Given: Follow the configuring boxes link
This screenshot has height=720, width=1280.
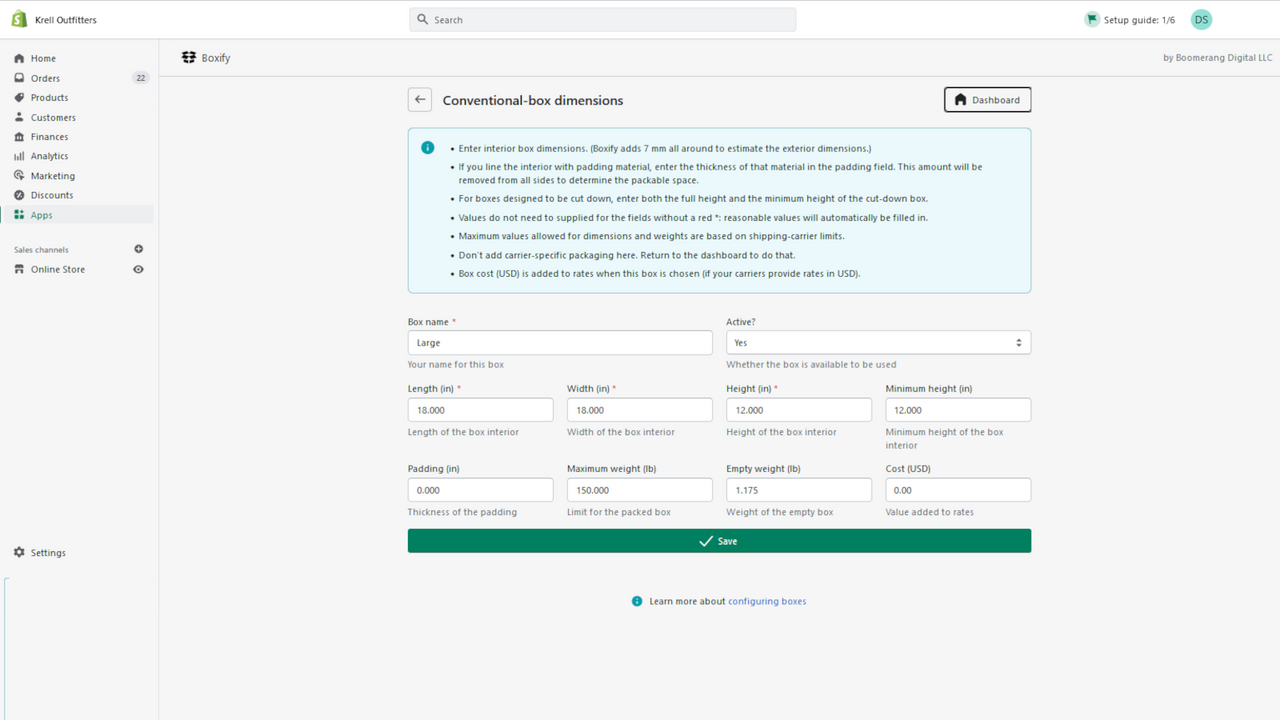Looking at the screenshot, I should [767, 601].
